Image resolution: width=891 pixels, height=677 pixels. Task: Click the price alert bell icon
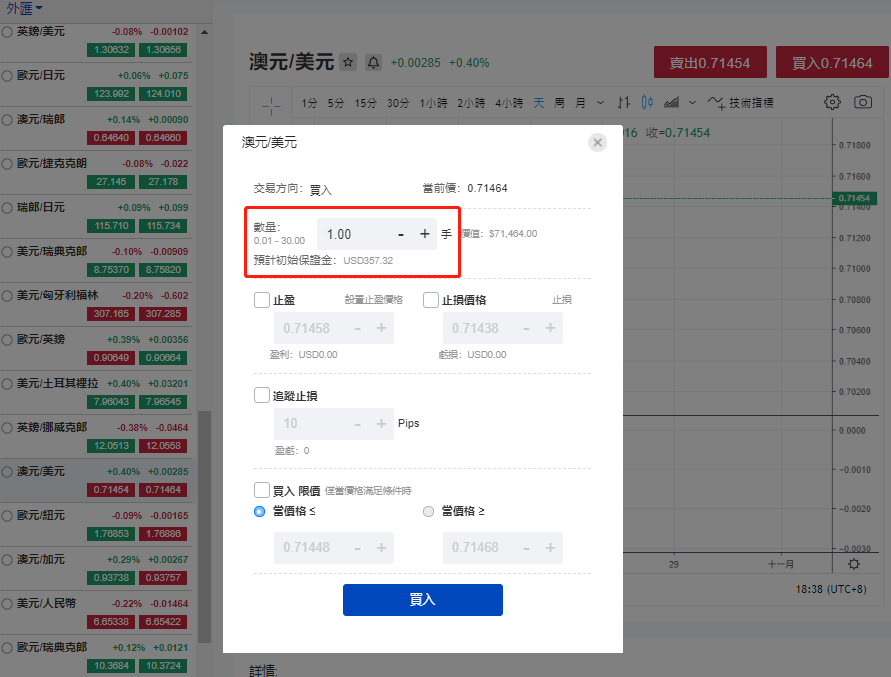(x=373, y=62)
